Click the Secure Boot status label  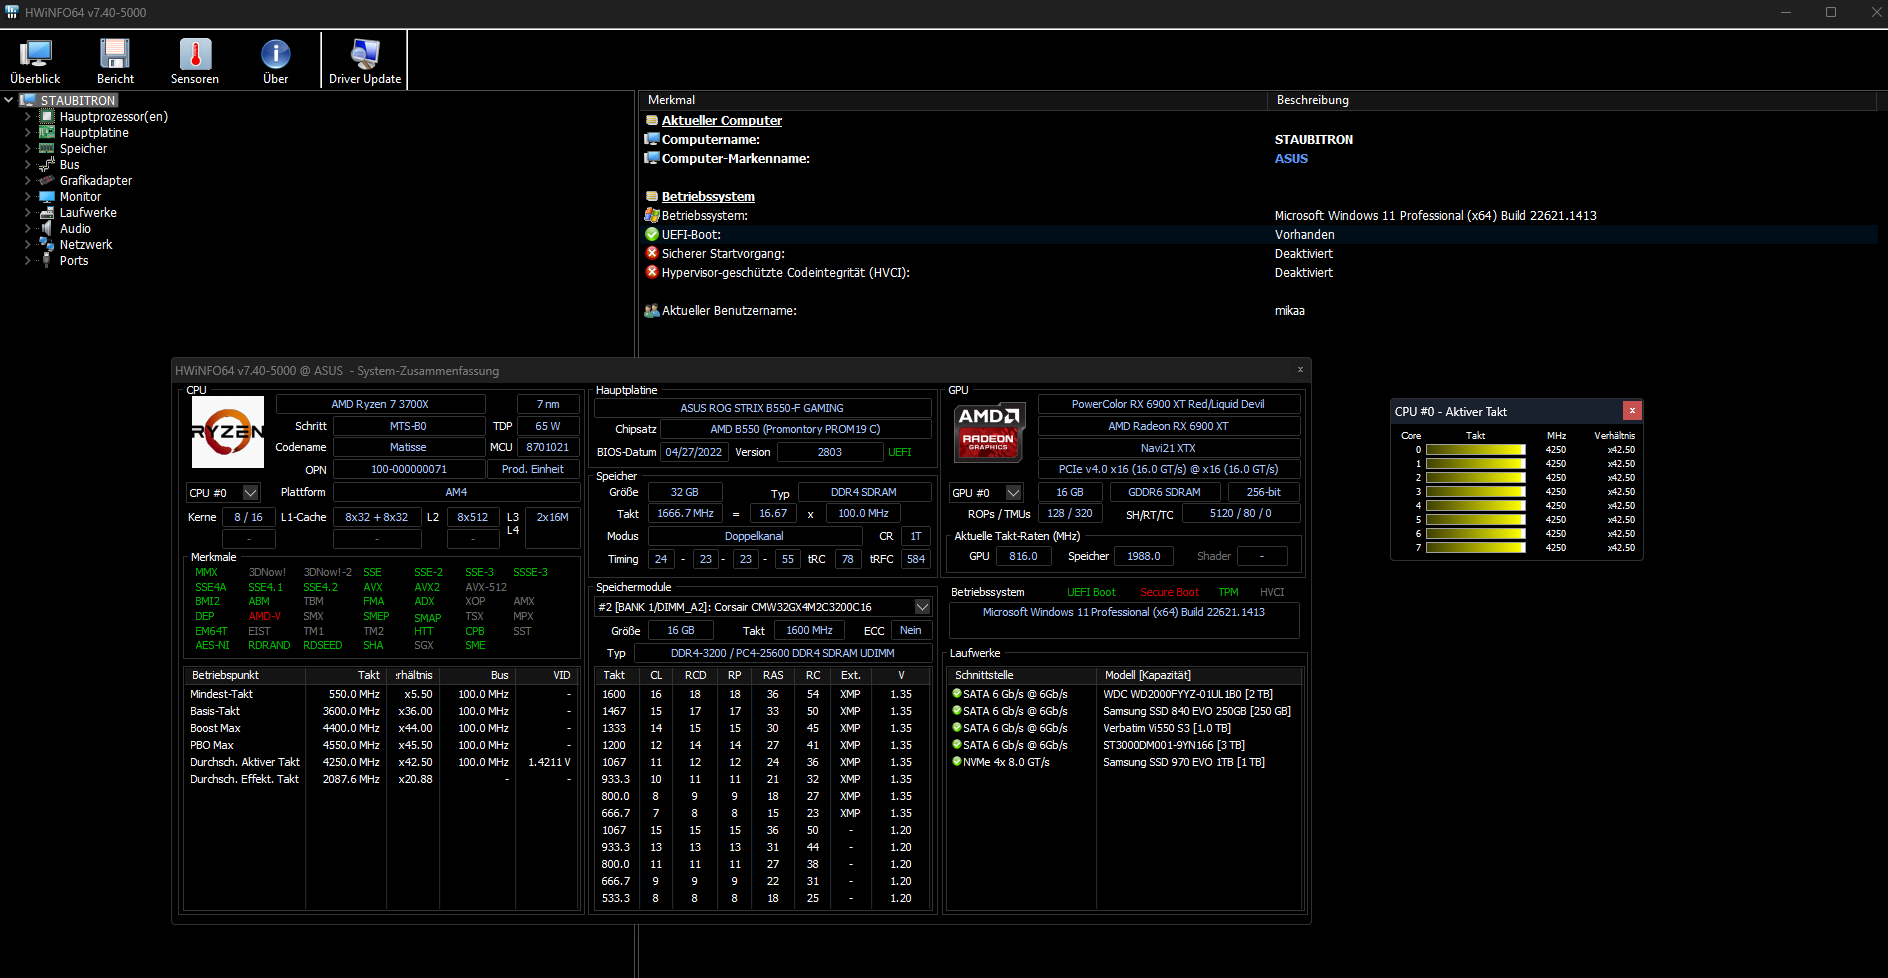(x=1170, y=592)
